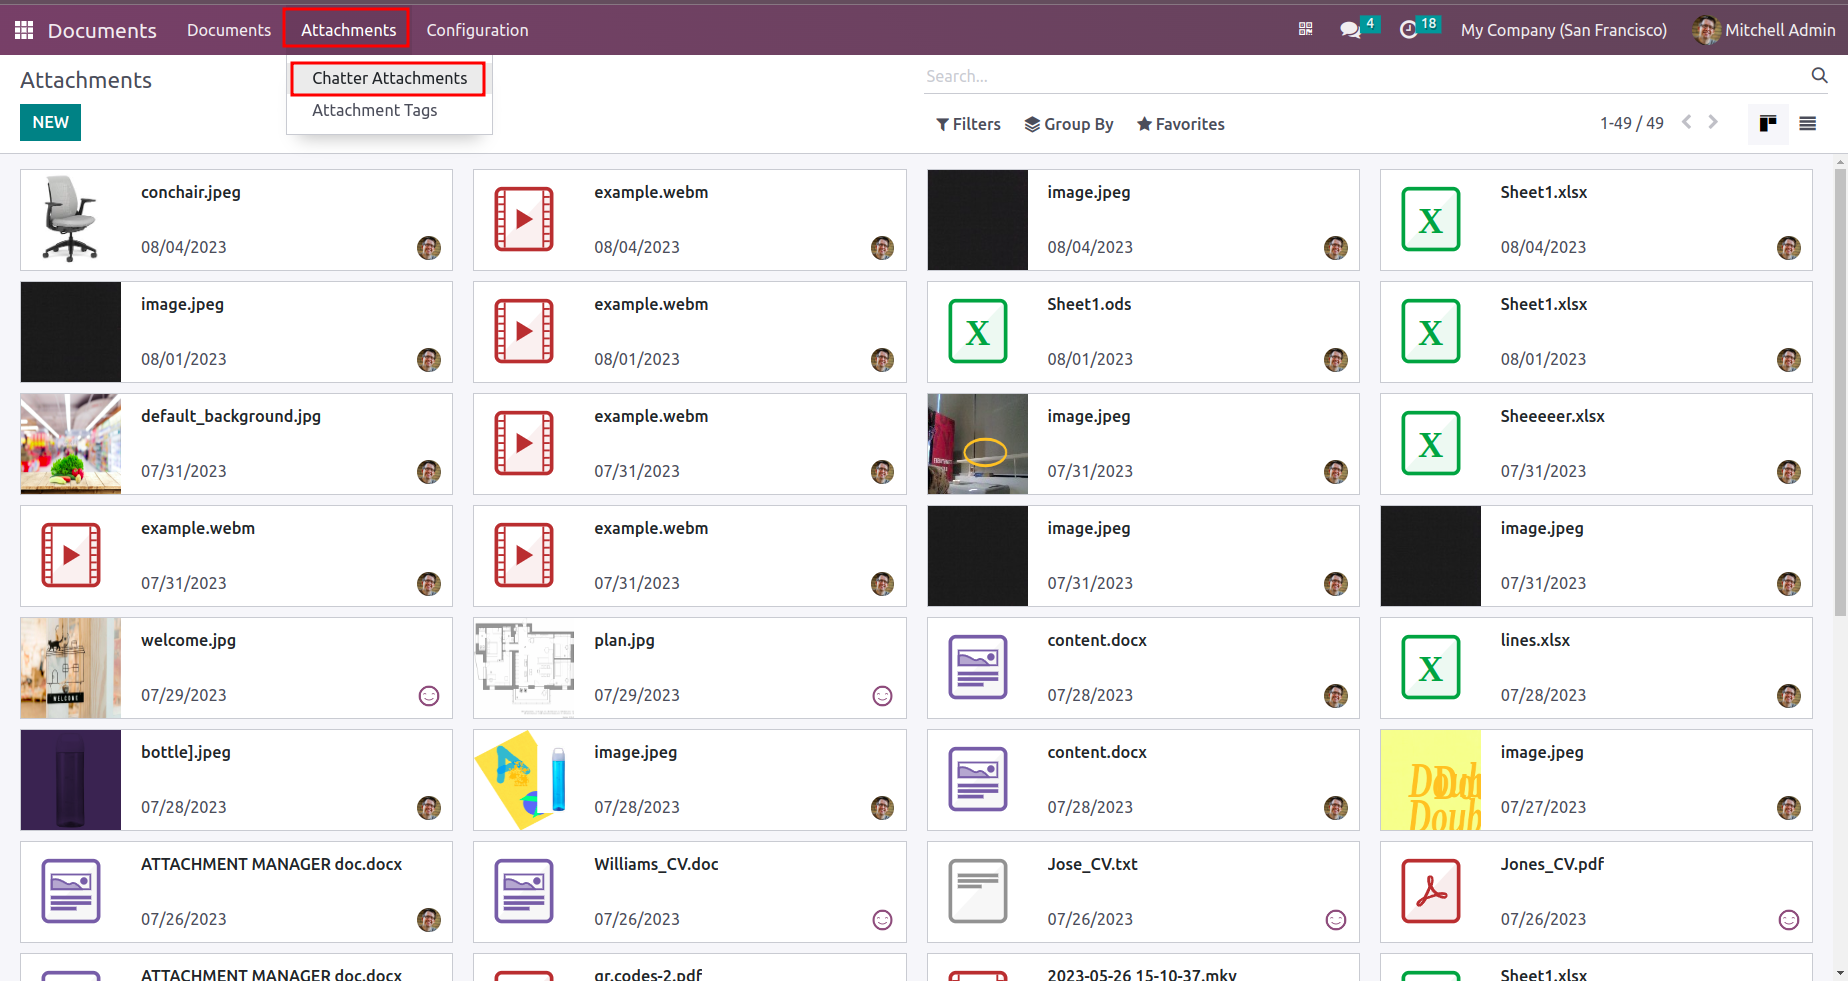Click the barcode scanner icon in top bar
Viewport: 1848px width, 981px height.
1305,29
